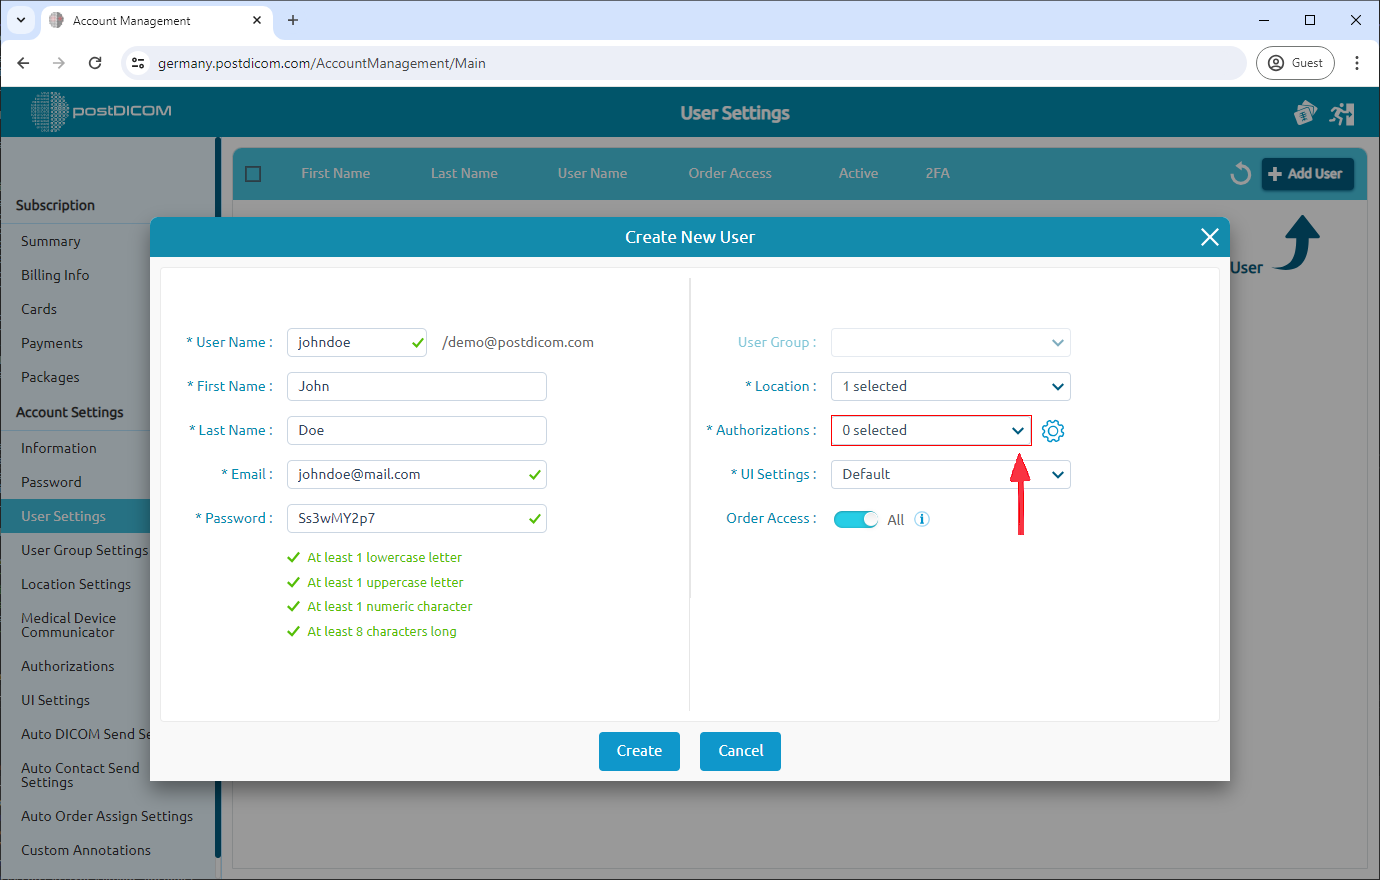Expand the UI Settings dropdown showing Default
The height and width of the screenshot is (880, 1380).
[x=1058, y=474]
